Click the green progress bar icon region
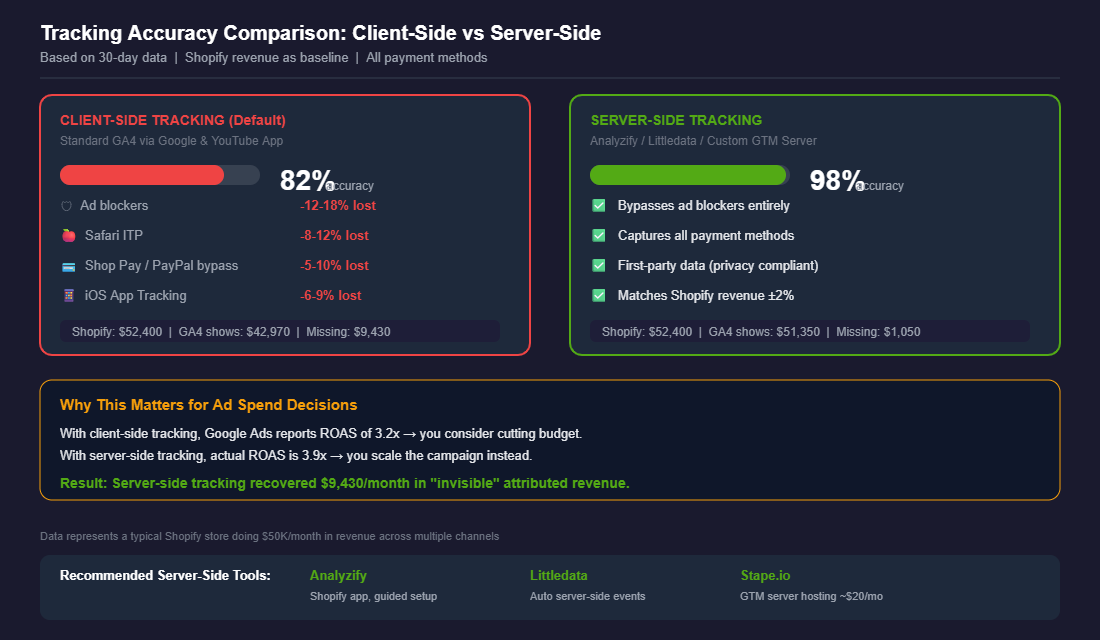The width and height of the screenshot is (1100, 640). [x=688, y=174]
